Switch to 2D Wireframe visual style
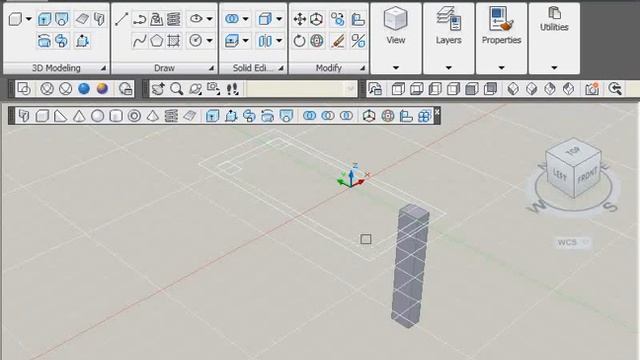 [24, 89]
